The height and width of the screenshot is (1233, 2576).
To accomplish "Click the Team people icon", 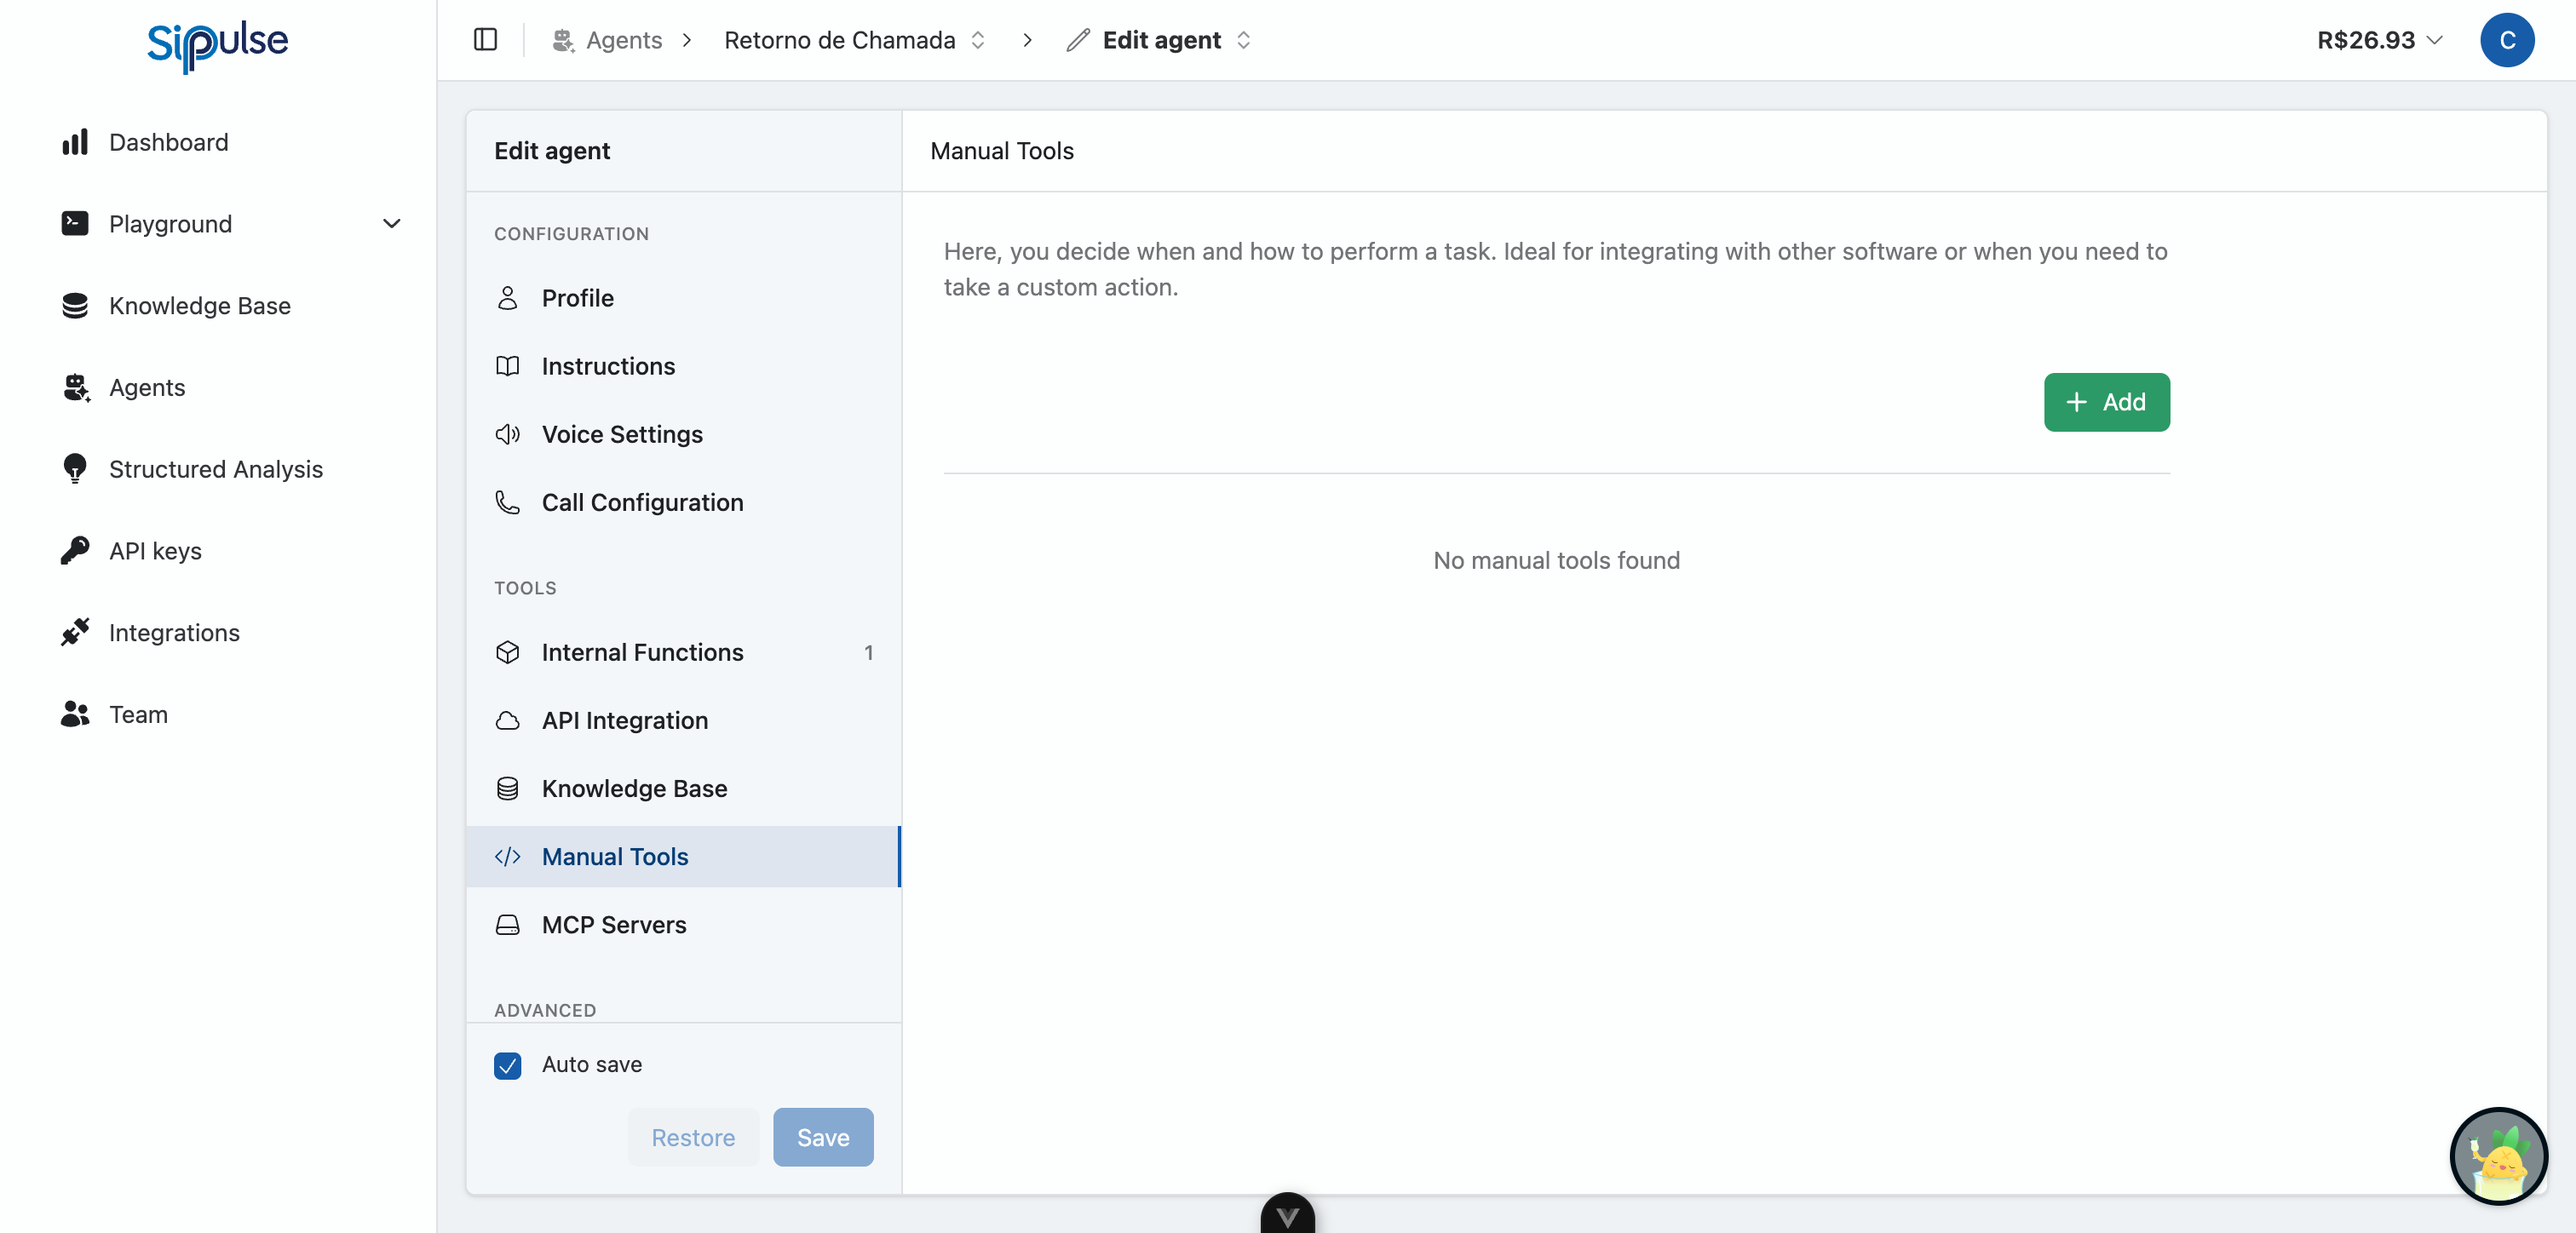I will (x=75, y=714).
